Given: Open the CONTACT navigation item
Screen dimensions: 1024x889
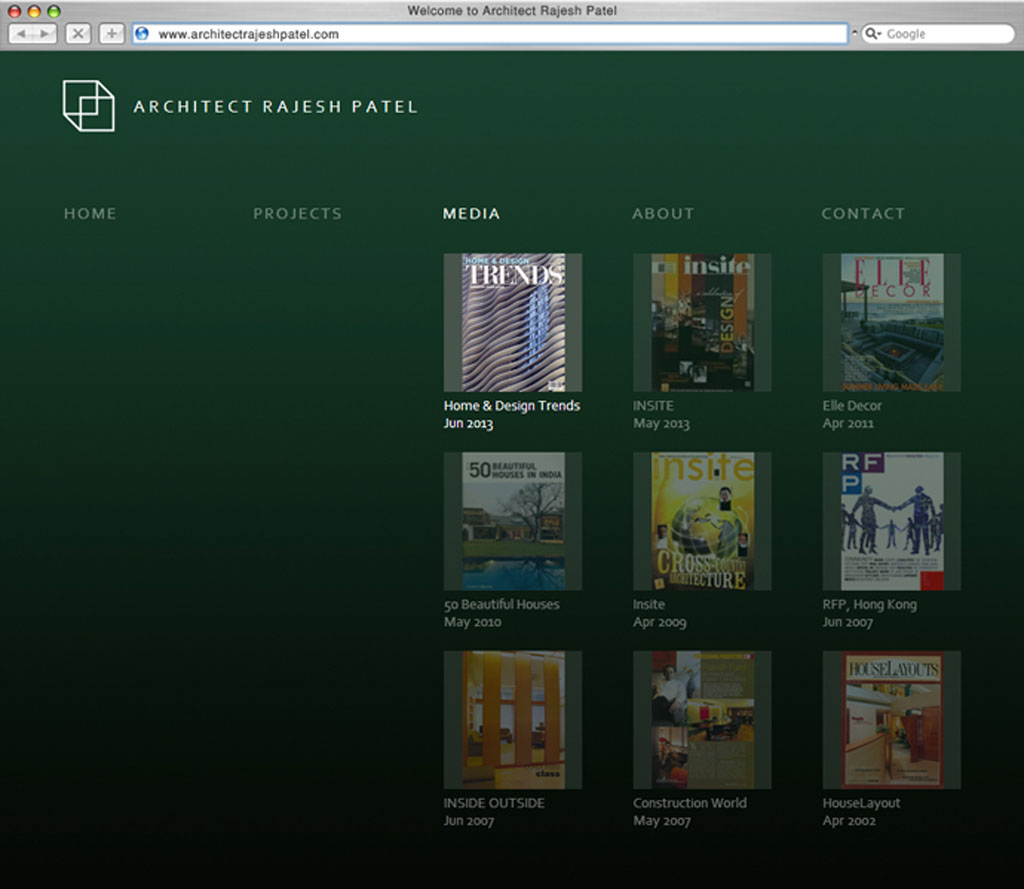Looking at the screenshot, I should point(863,214).
